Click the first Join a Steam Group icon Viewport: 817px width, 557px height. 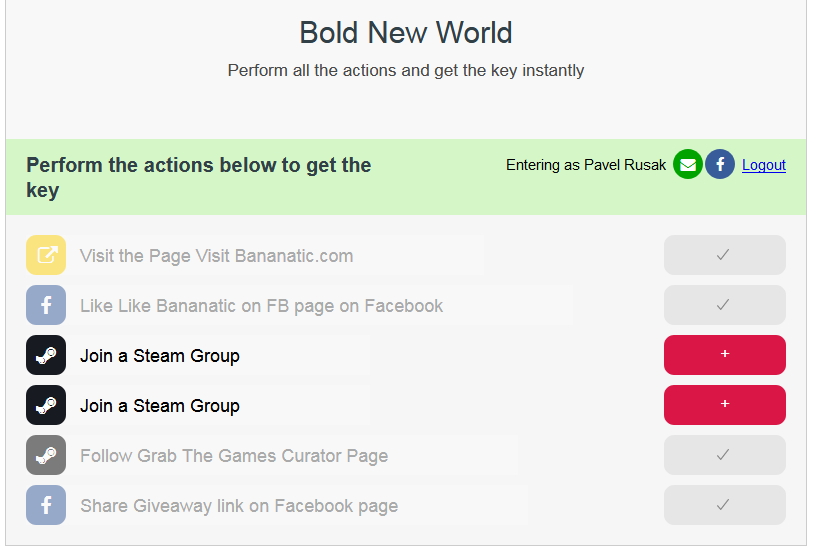point(46,355)
